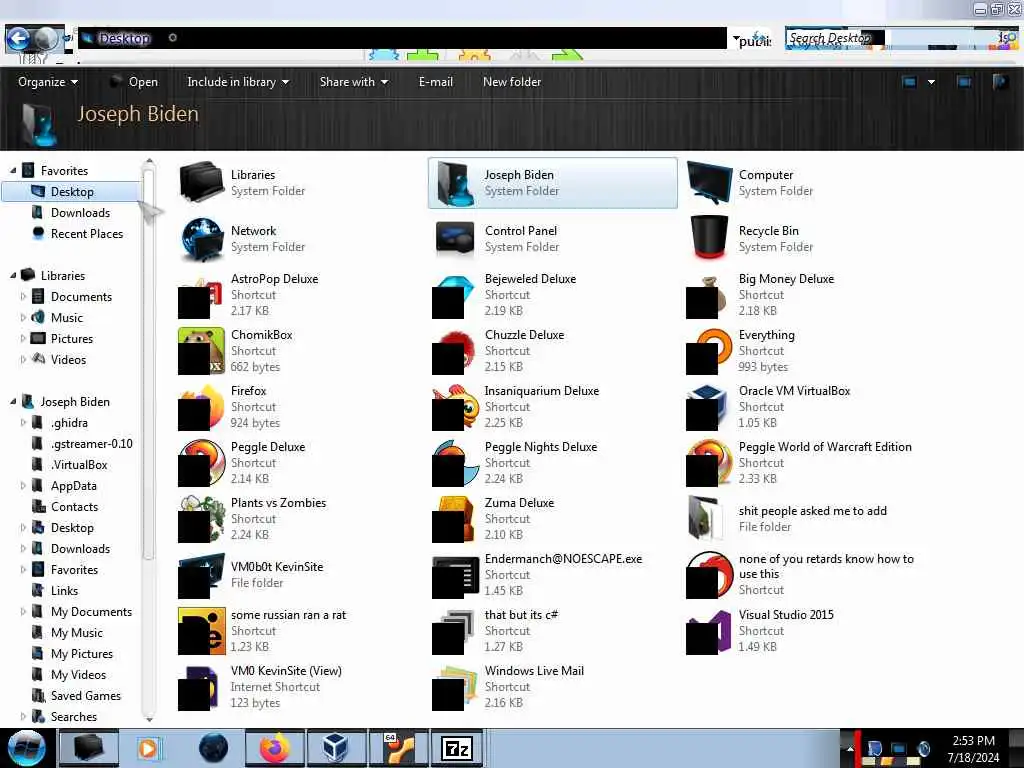Select the VM0b0t KevinSite folder icon
This screenshot has height=768, width=1024.
tap(201, 575)
